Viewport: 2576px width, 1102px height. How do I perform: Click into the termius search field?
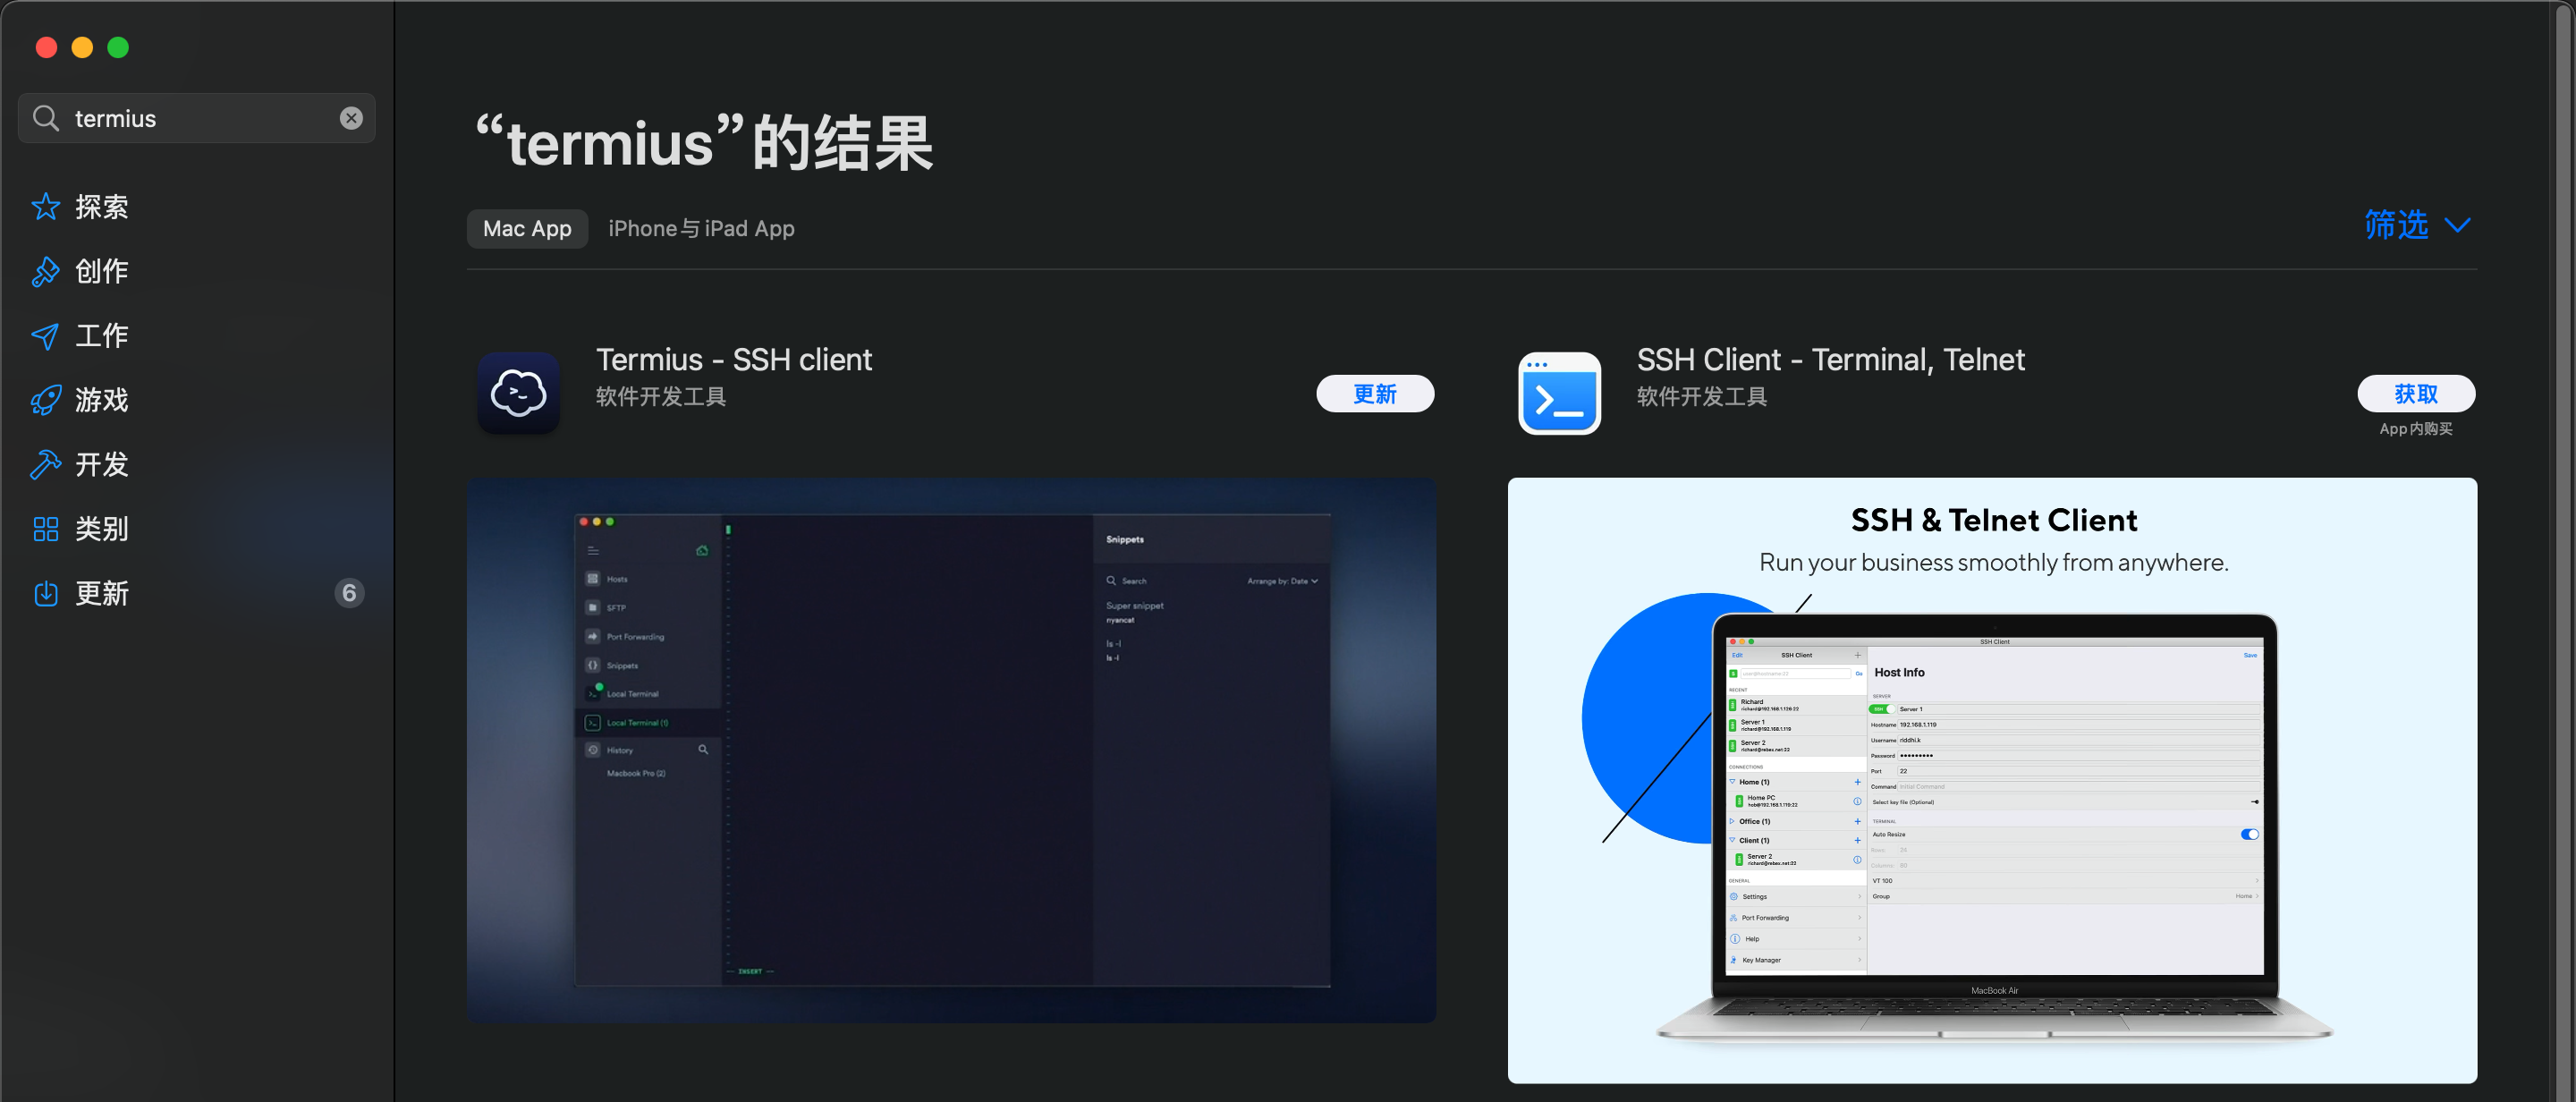point(197,118)
